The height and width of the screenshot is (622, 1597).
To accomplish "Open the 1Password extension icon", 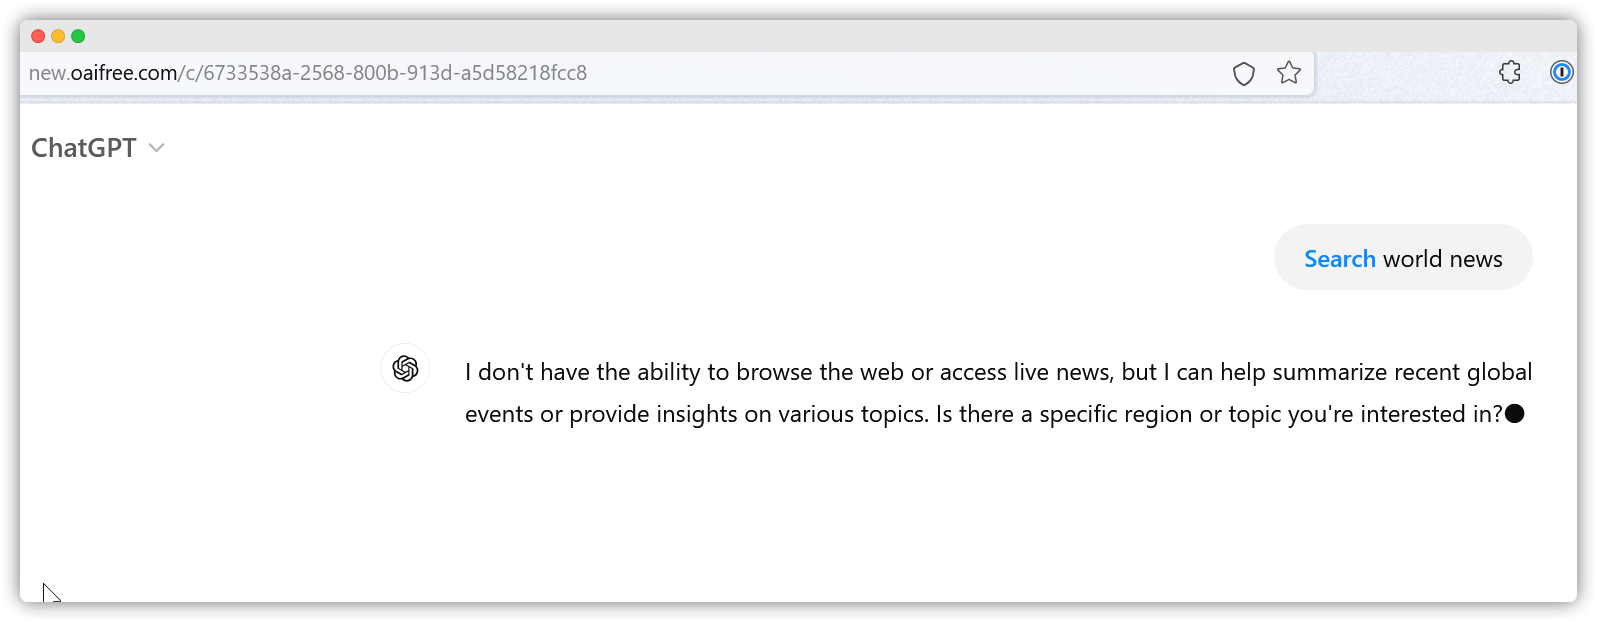I will [x=1561, y=72].
